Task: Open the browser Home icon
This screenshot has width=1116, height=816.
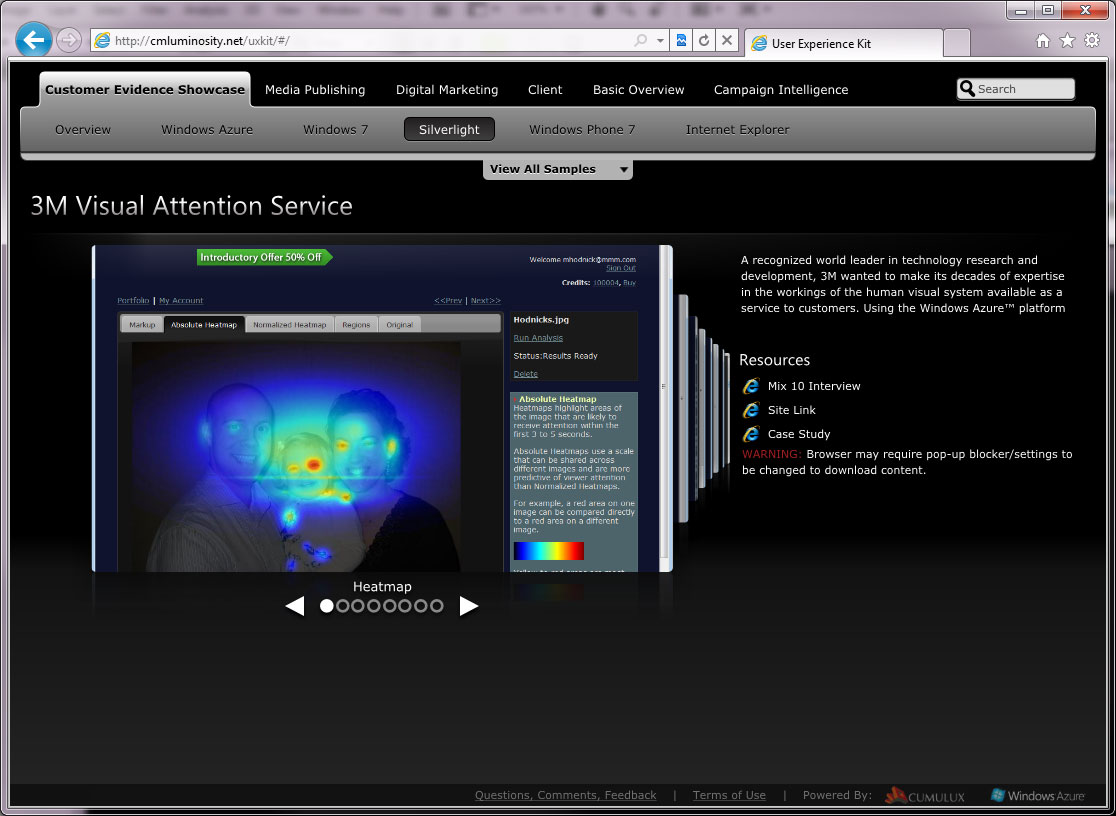Action: (1043, 41)
